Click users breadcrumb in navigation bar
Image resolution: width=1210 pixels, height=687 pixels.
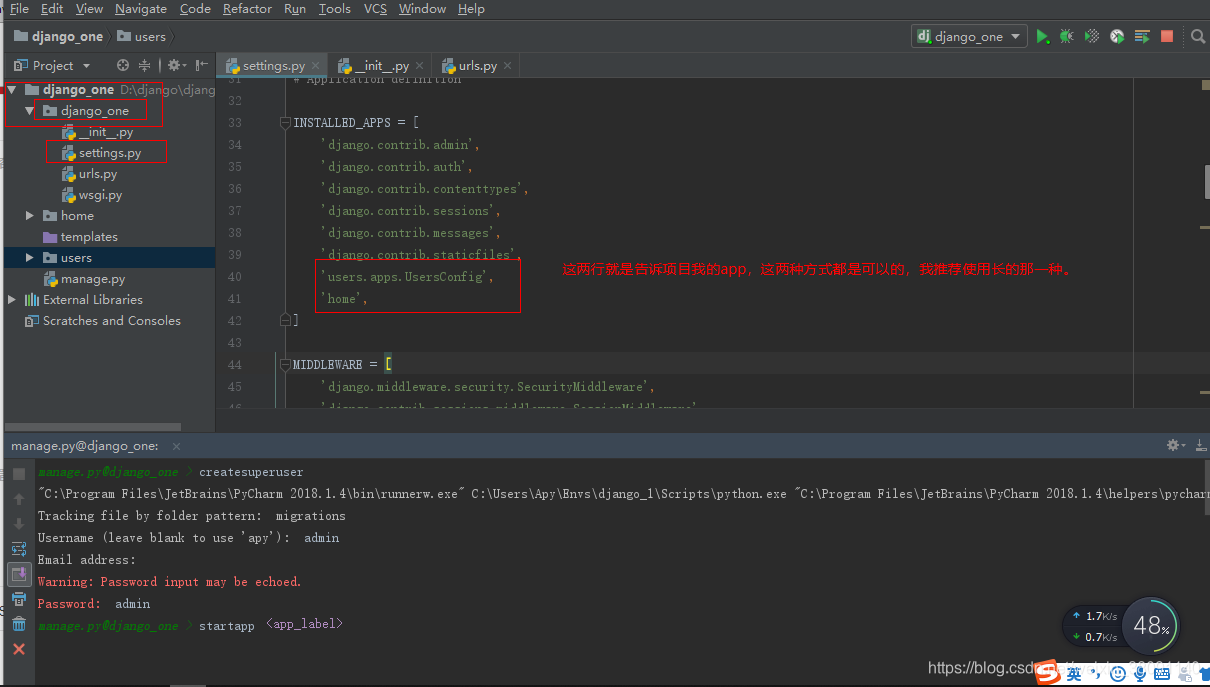(x=141, y=37)
